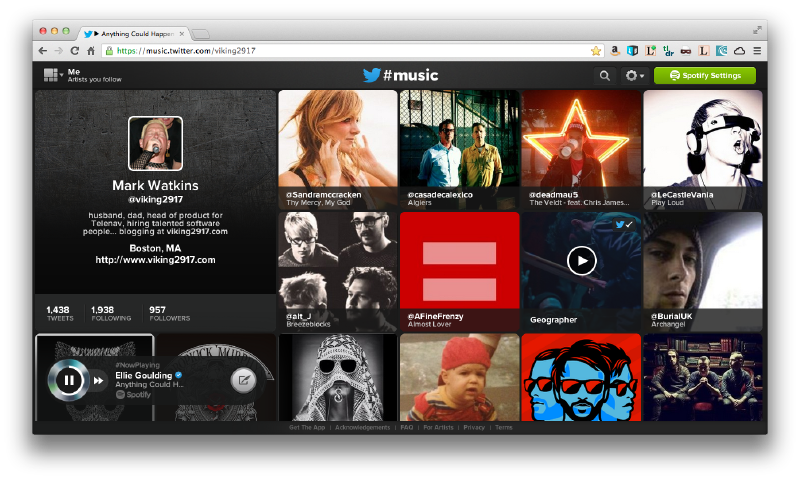Click Acknowledgements footer link
Screen dimensions: 800x480
362,427
